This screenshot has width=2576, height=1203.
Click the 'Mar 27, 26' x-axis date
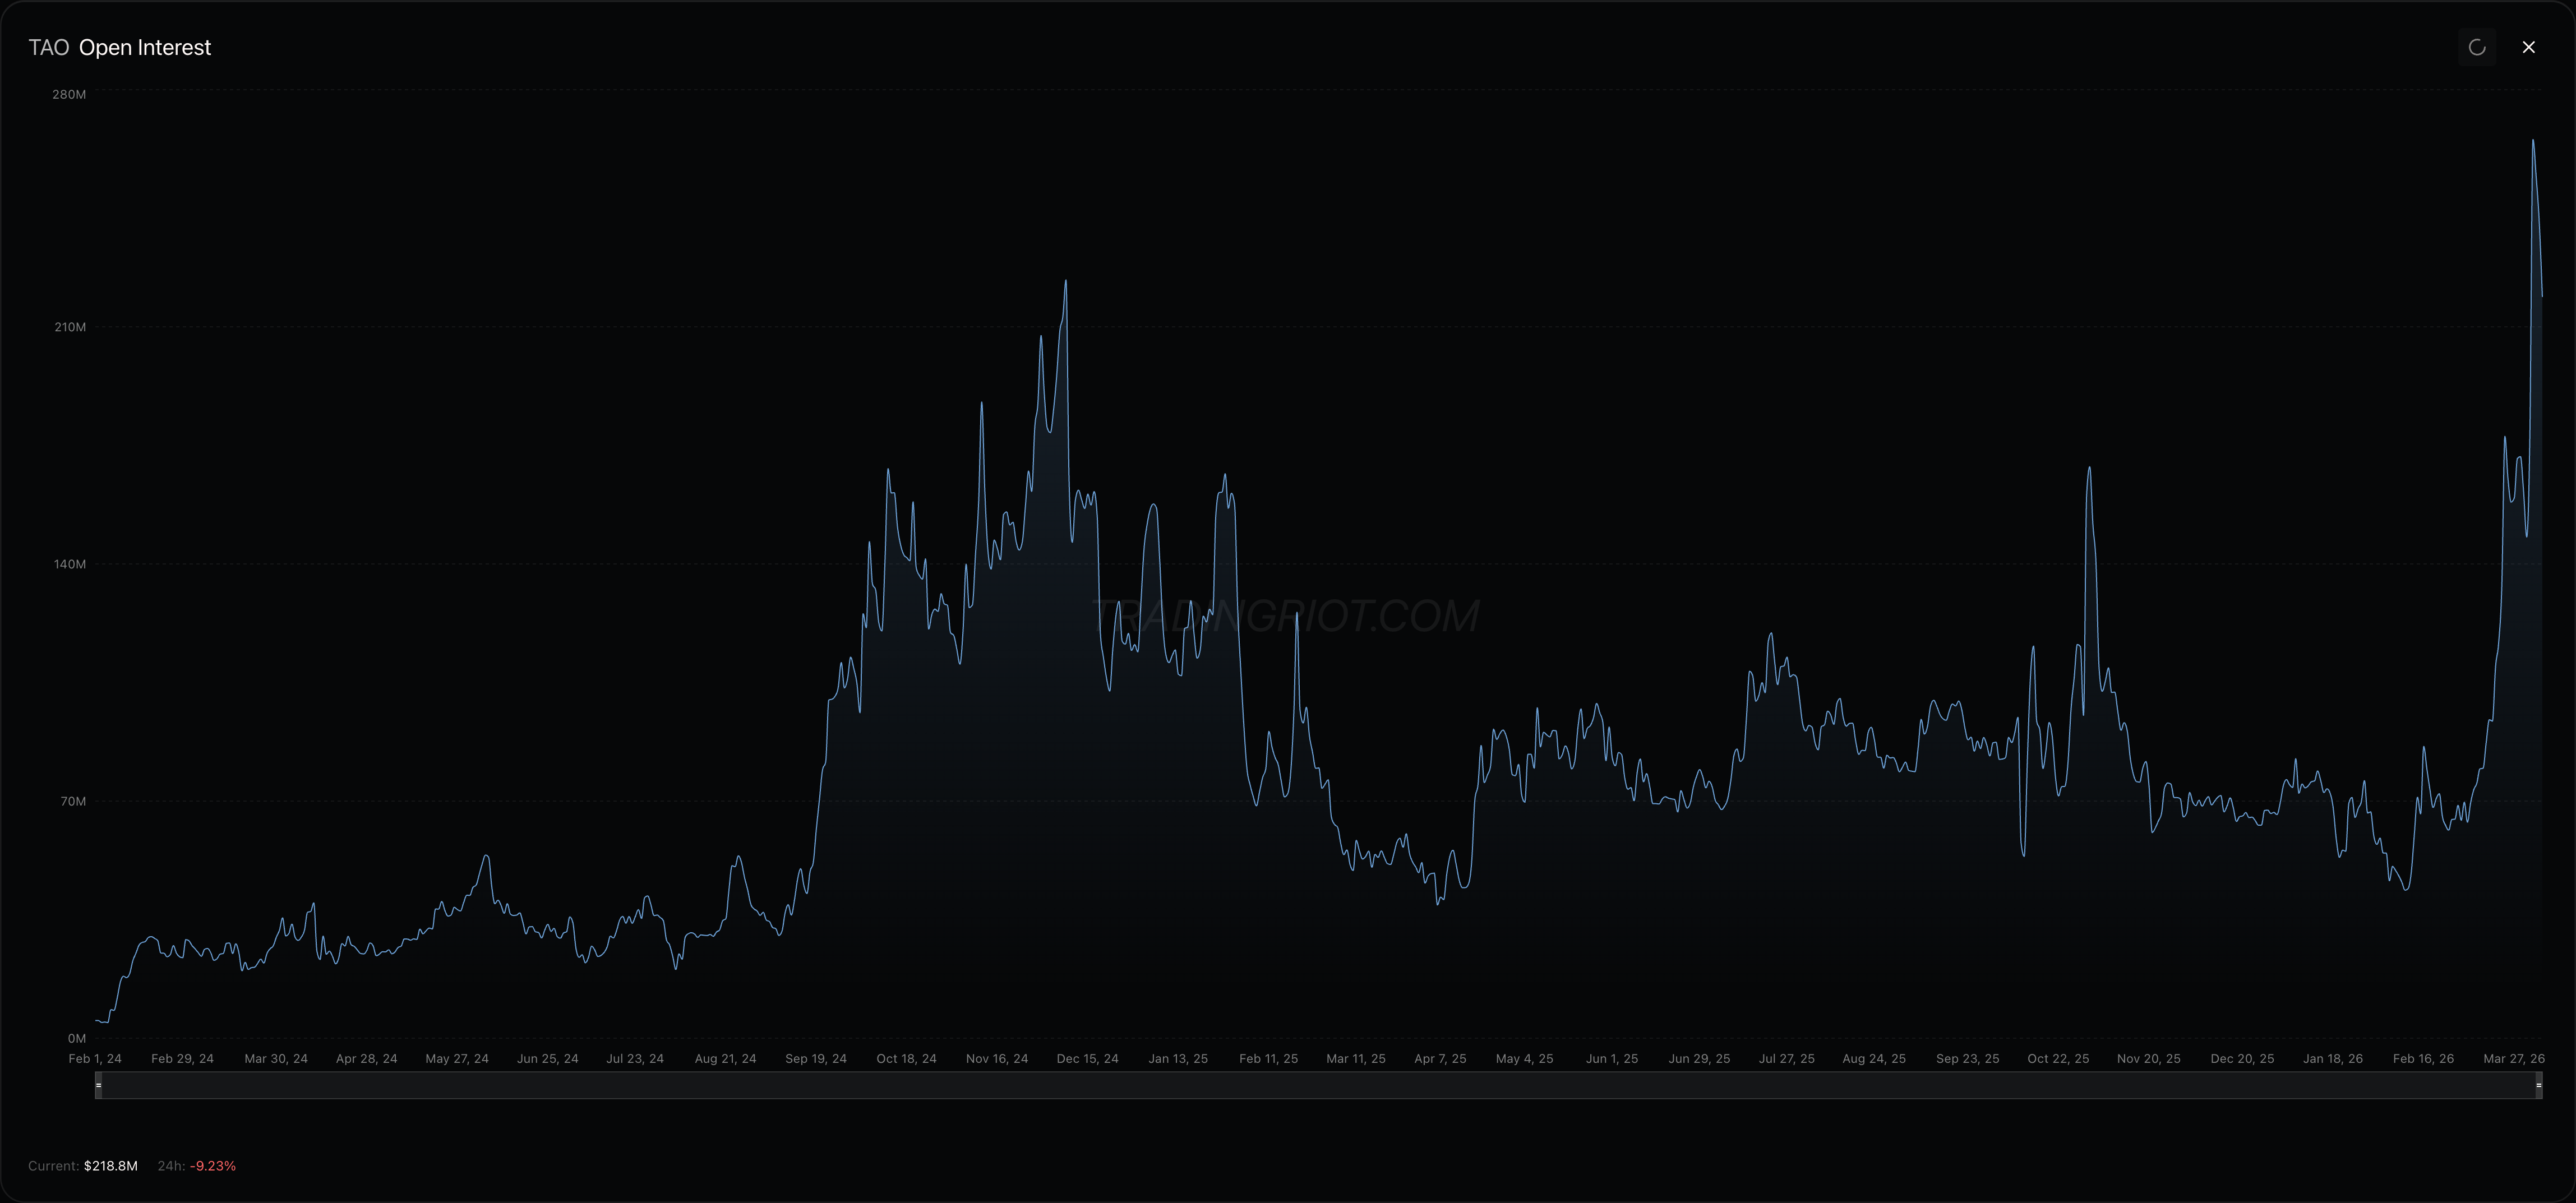2513,1058
